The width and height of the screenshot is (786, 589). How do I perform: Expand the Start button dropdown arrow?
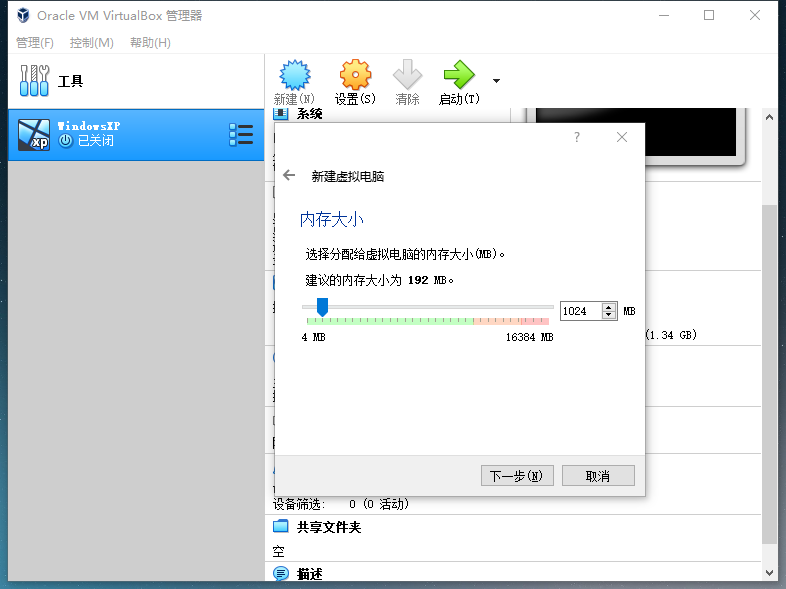pyautogui.click(x=496, y=81)
